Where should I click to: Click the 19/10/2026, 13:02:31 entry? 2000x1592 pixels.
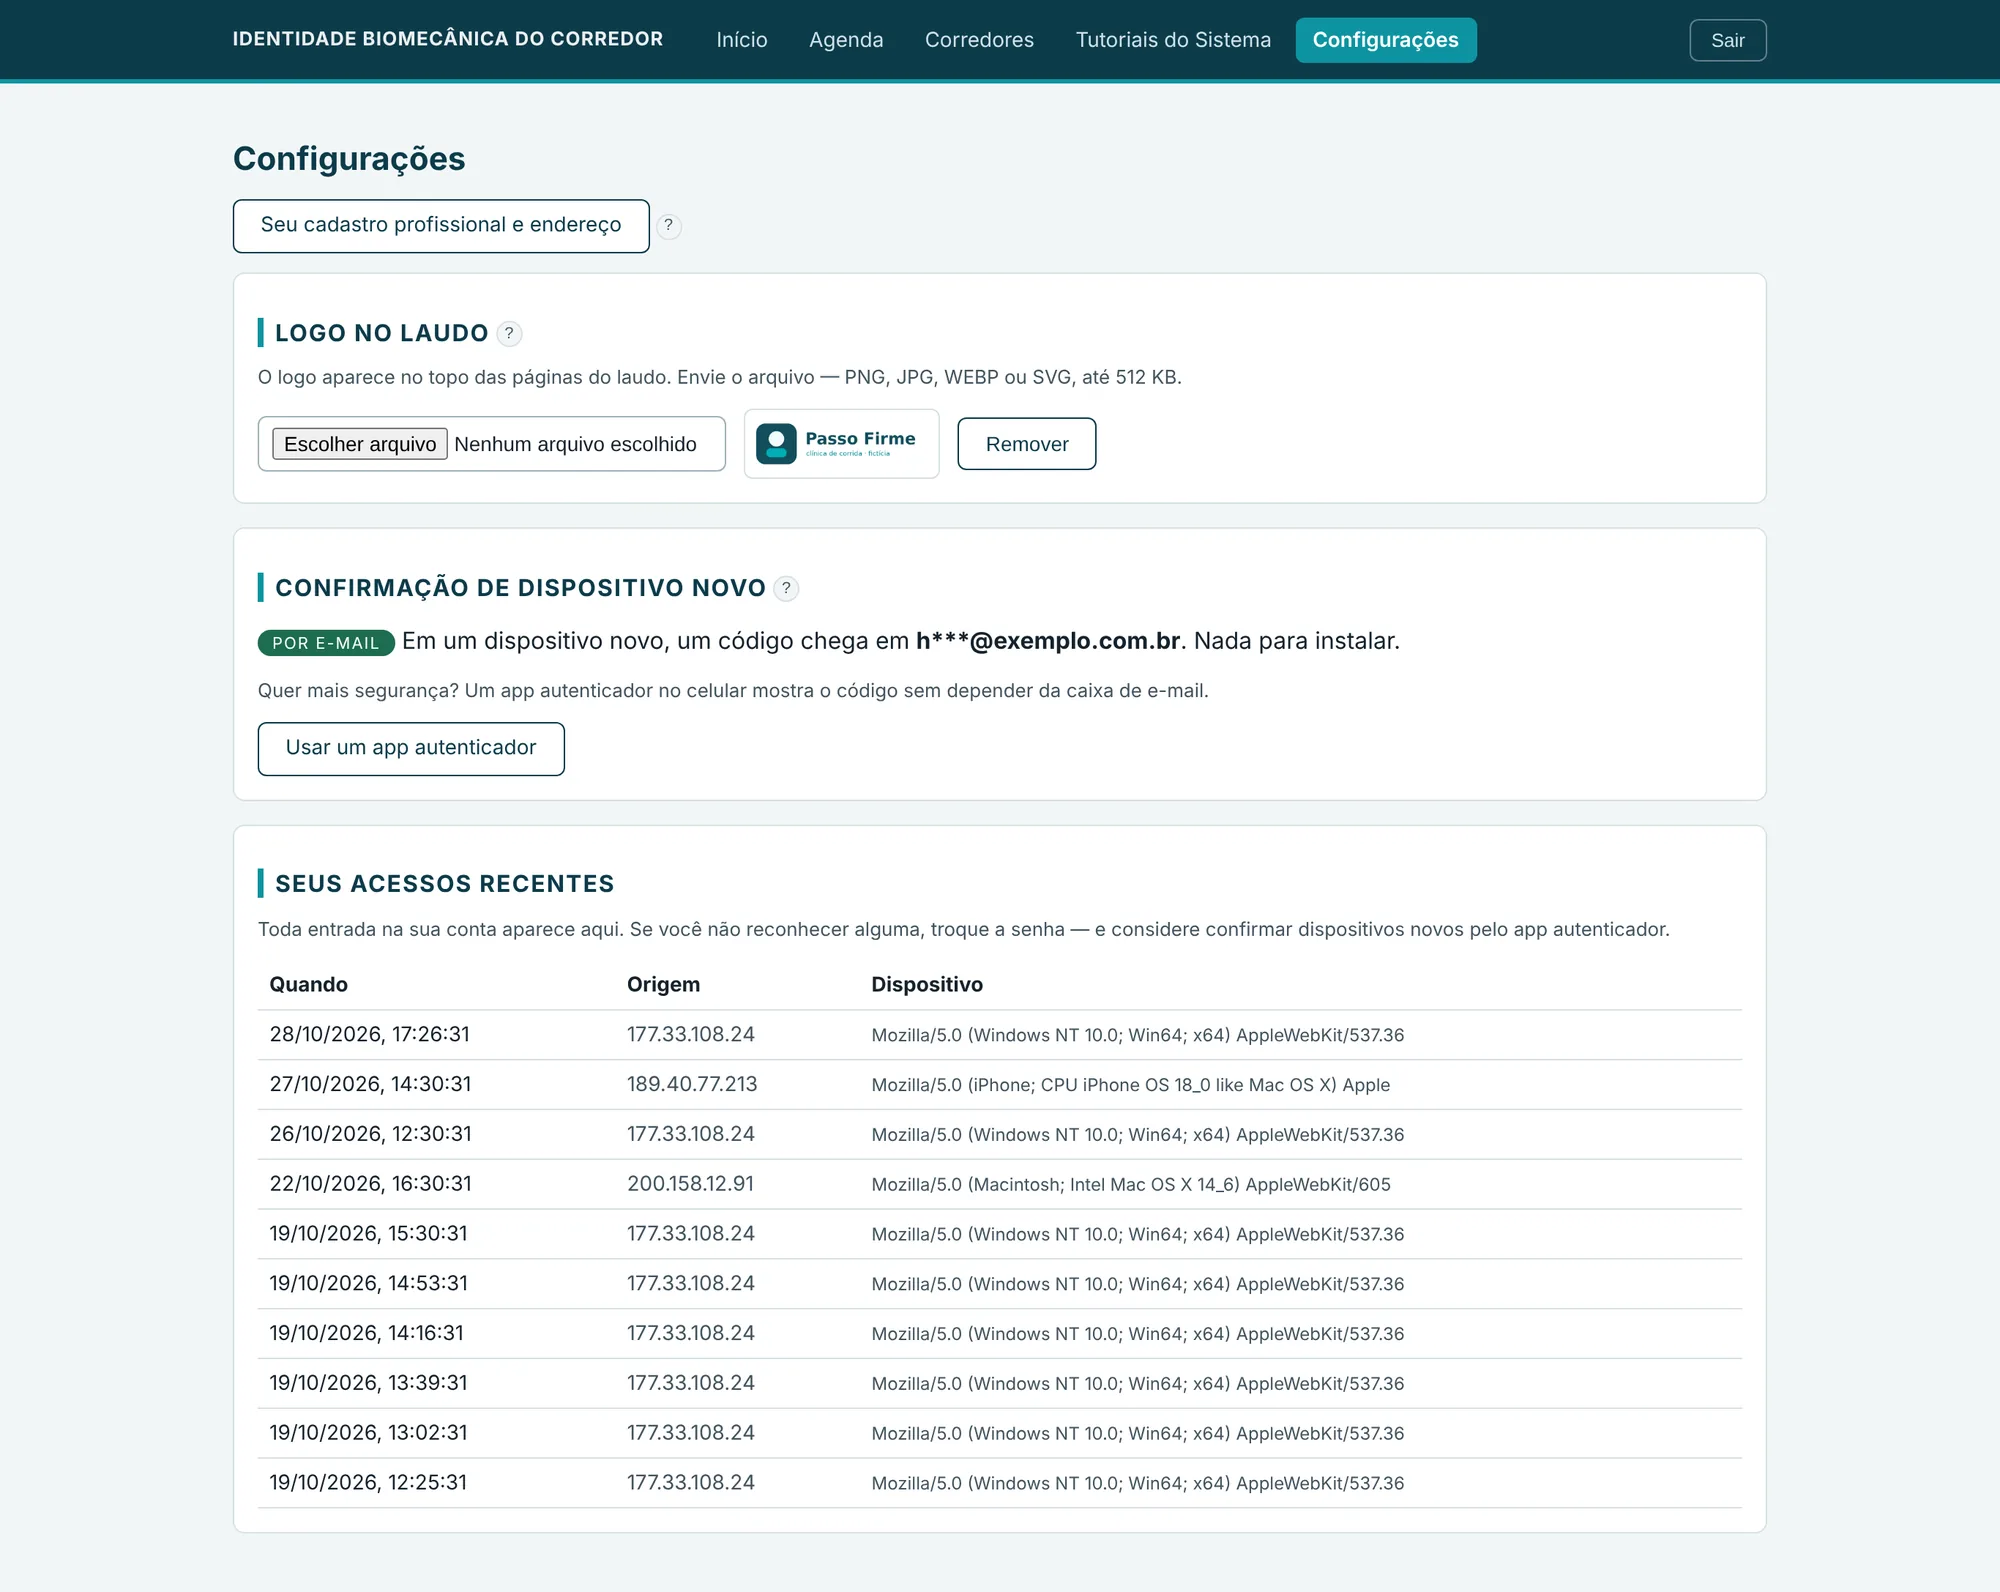pyautogui.click(x=1000, y=1433)
